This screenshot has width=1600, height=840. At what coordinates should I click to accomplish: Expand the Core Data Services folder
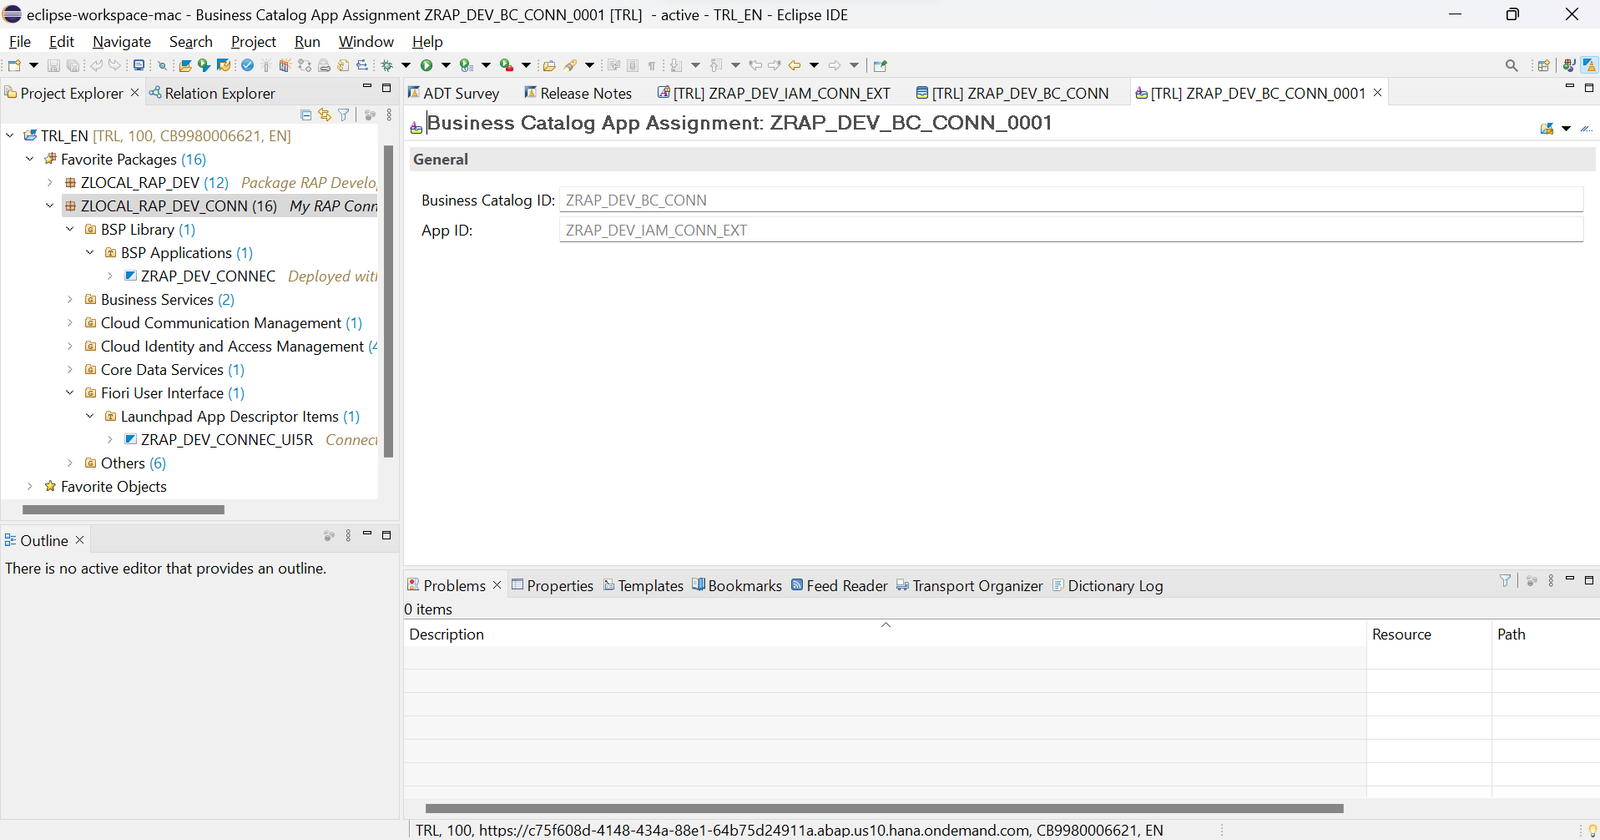pyautogui.click(x=70, y=369)
